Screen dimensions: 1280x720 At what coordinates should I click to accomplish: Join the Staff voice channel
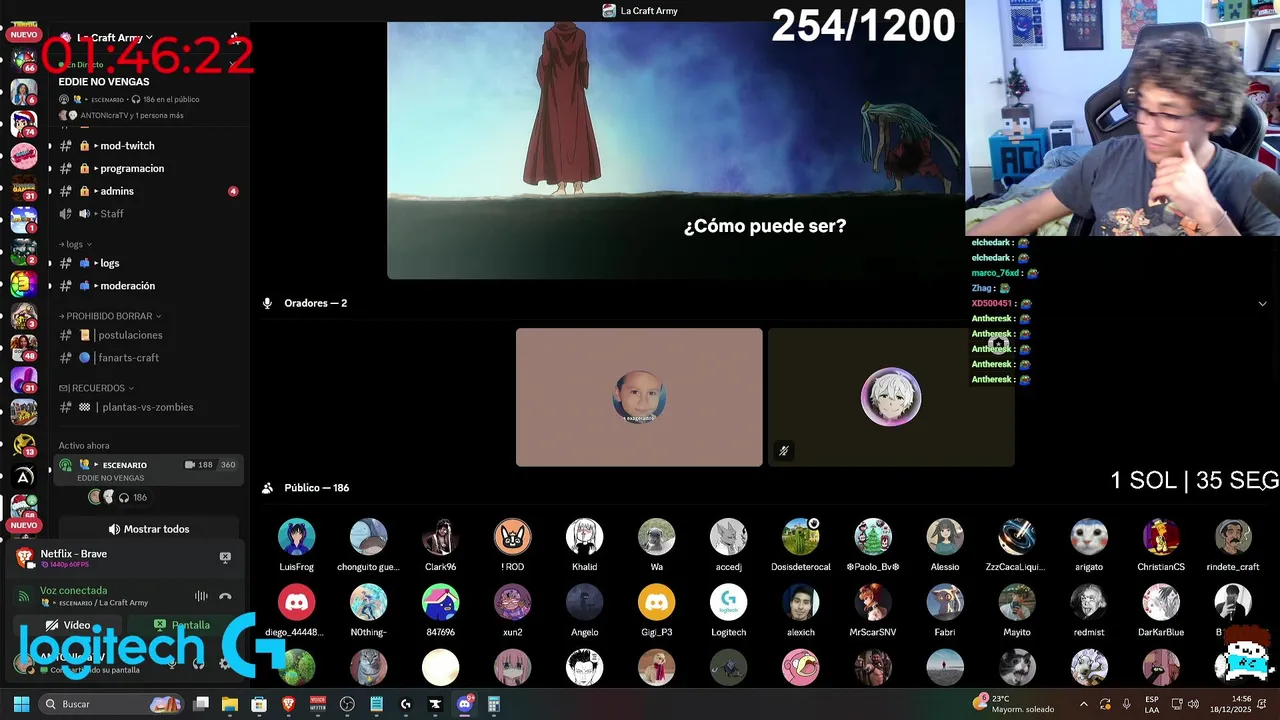pyautogui.click(x=146, y=213)
